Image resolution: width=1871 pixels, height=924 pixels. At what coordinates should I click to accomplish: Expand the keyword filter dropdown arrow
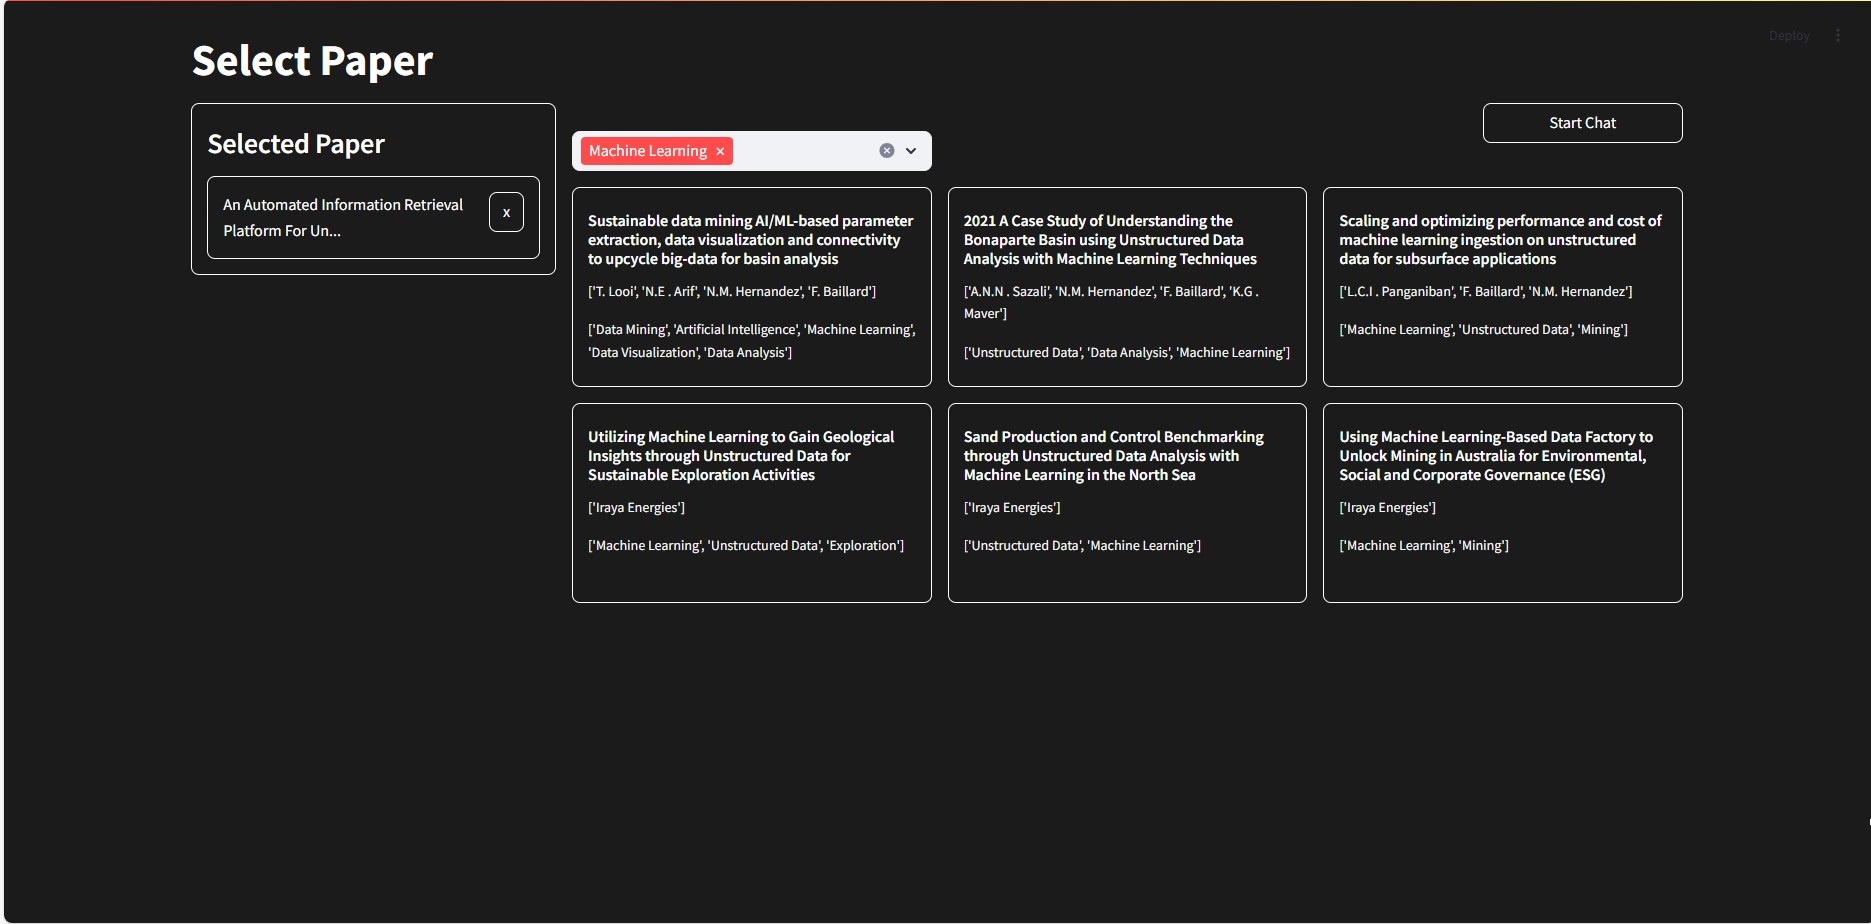click(x=911, y=151)
